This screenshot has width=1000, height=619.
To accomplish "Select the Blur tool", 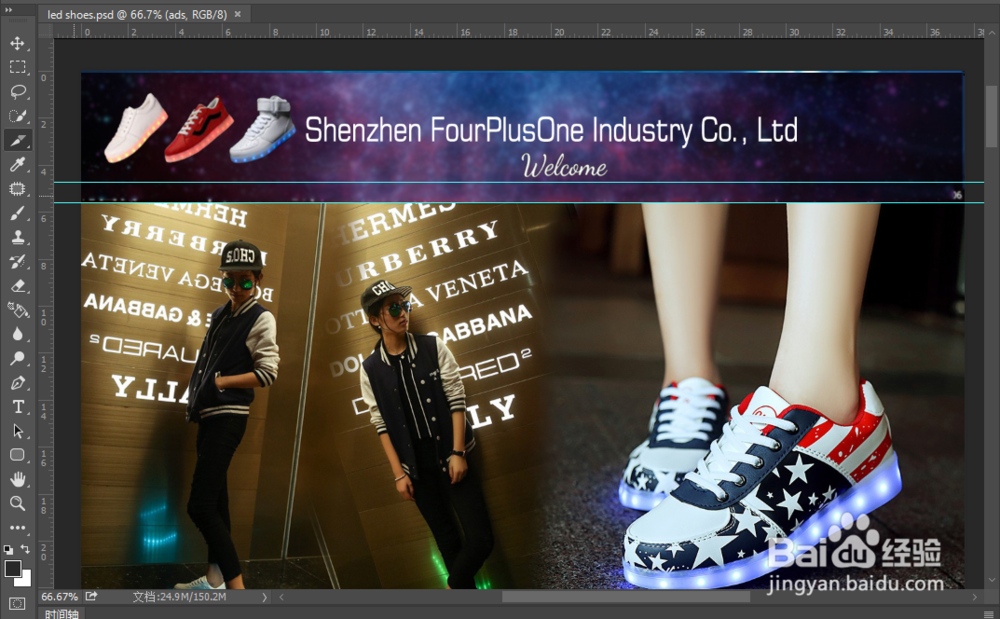I will tap(17, 334).
